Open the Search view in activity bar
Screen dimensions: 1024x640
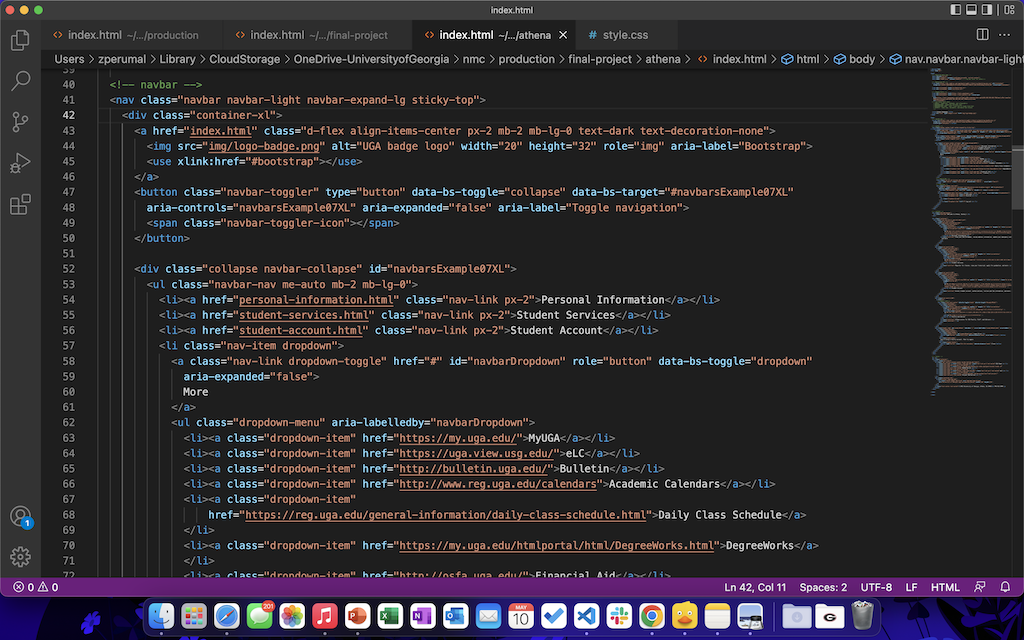click(20, 81)
